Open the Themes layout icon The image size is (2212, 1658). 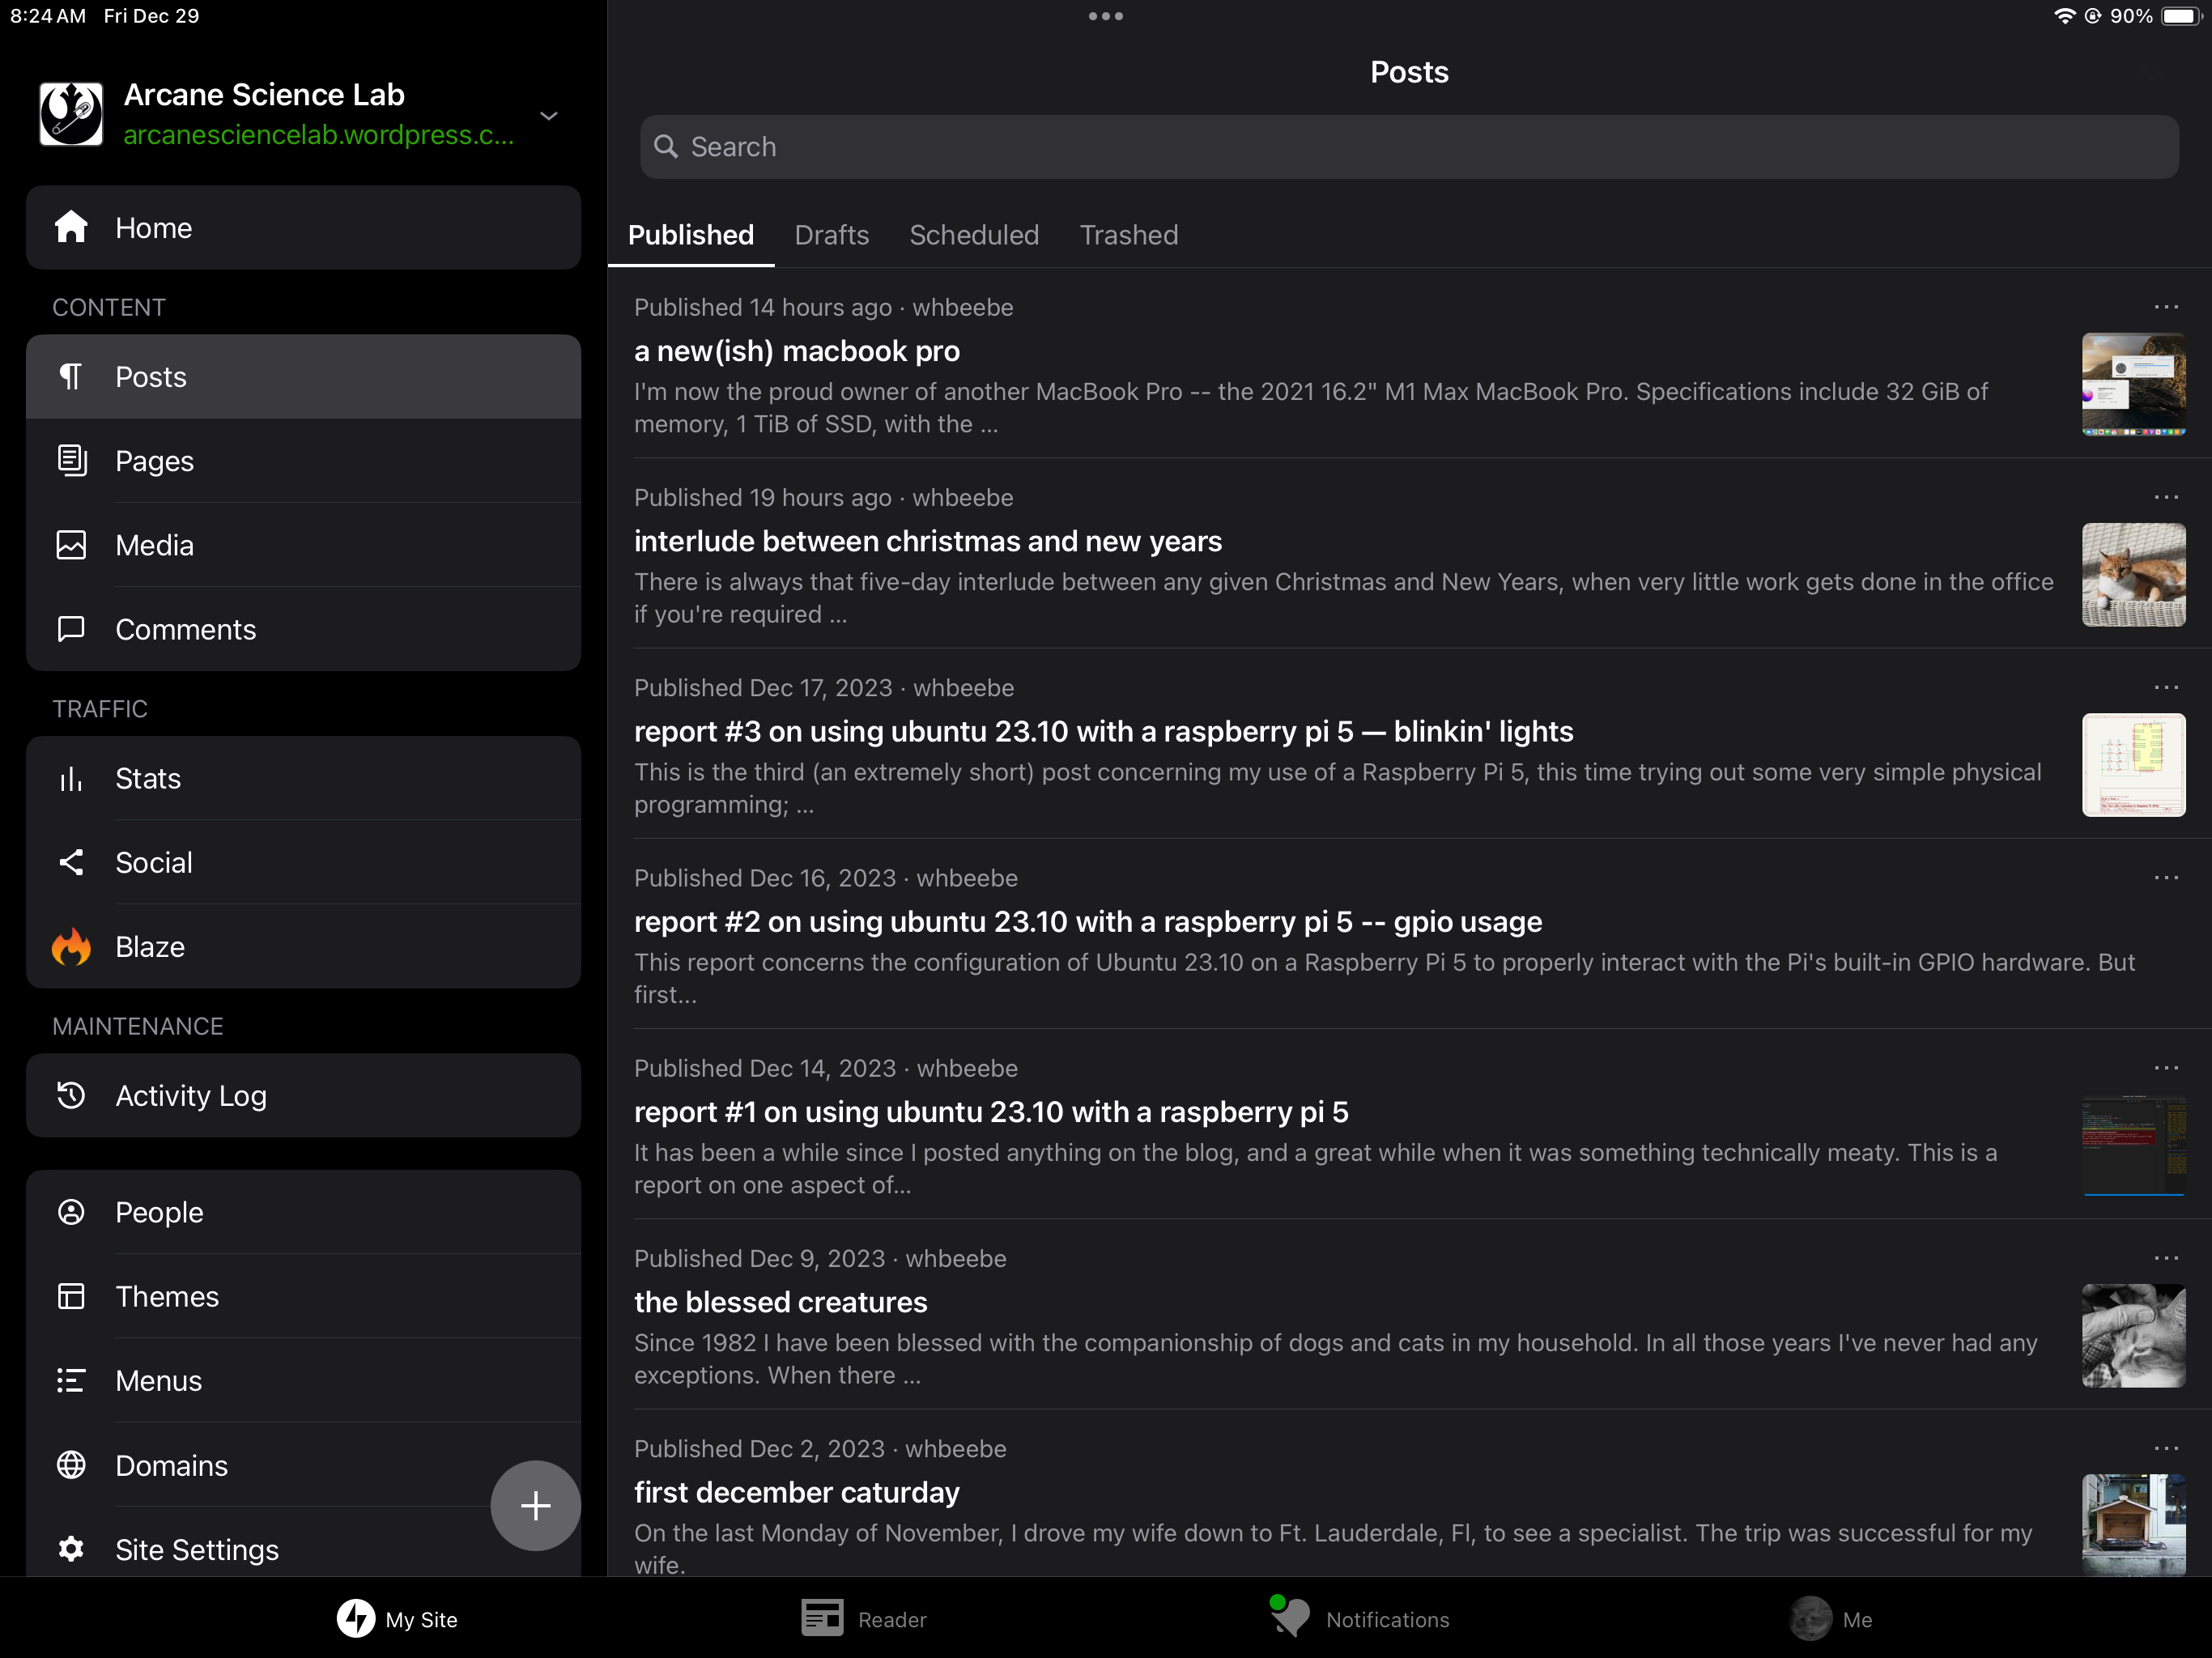coord(71,1295)
